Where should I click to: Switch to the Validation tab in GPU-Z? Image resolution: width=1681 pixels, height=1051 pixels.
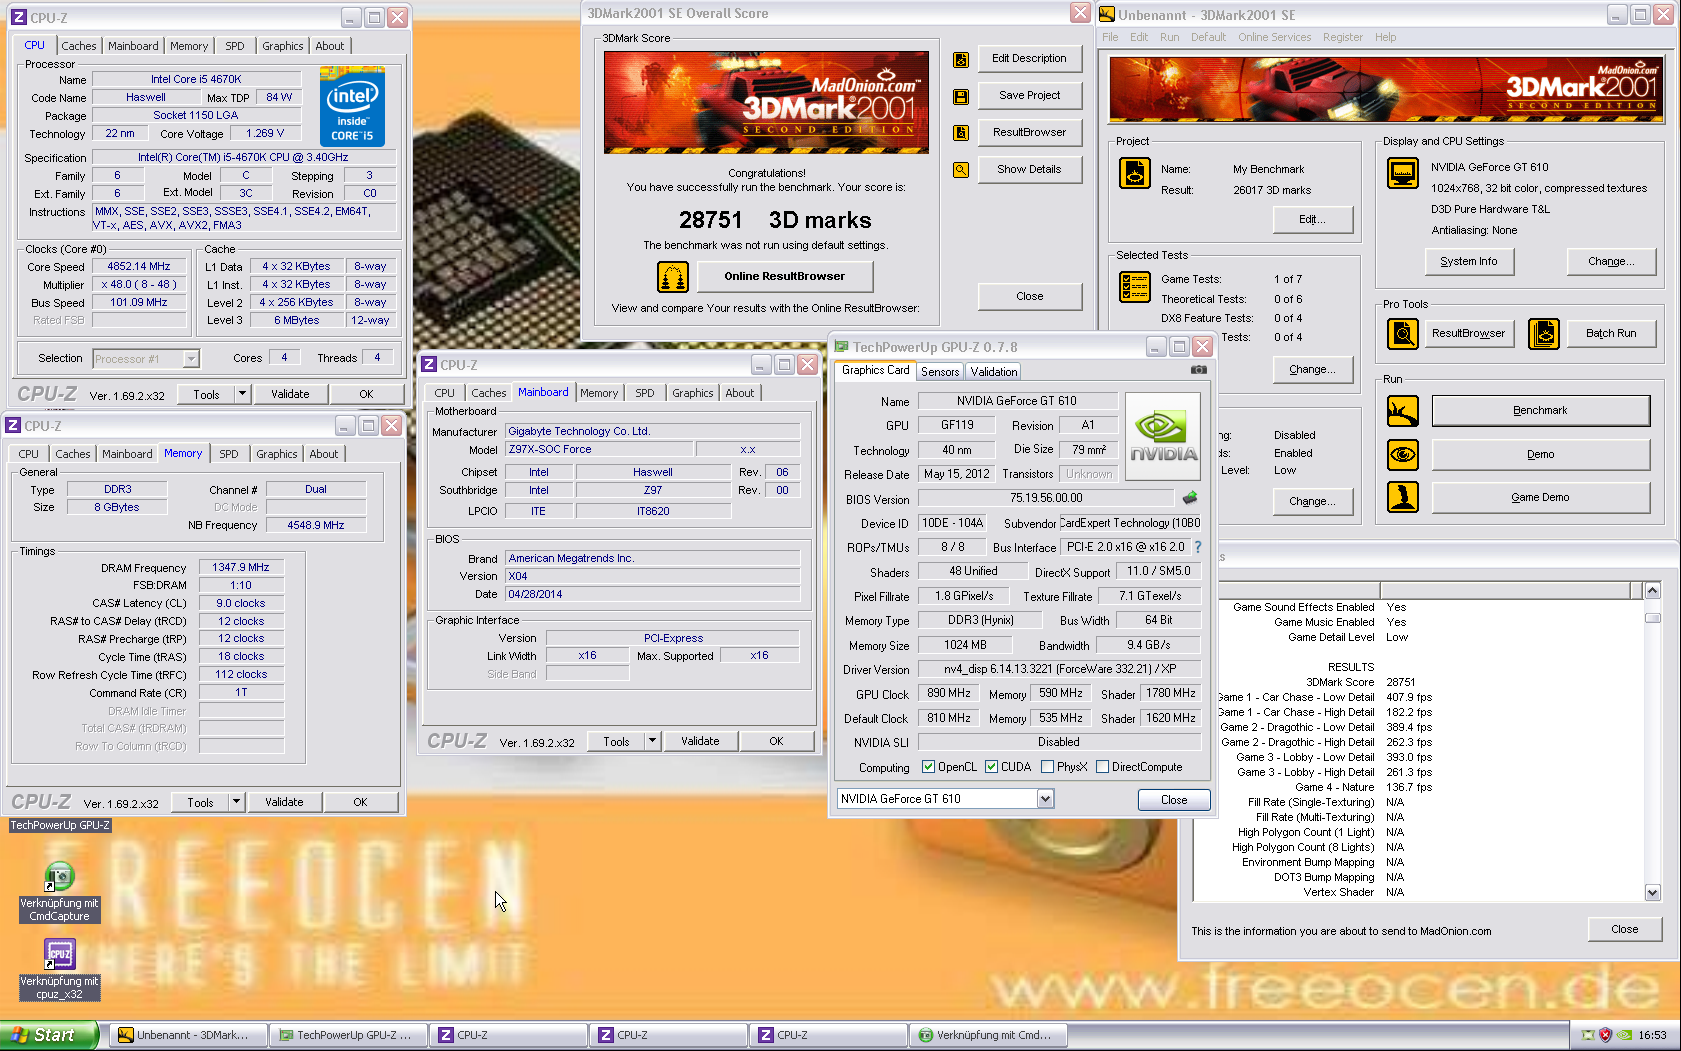pyautogui.click(x=994, y=371)
